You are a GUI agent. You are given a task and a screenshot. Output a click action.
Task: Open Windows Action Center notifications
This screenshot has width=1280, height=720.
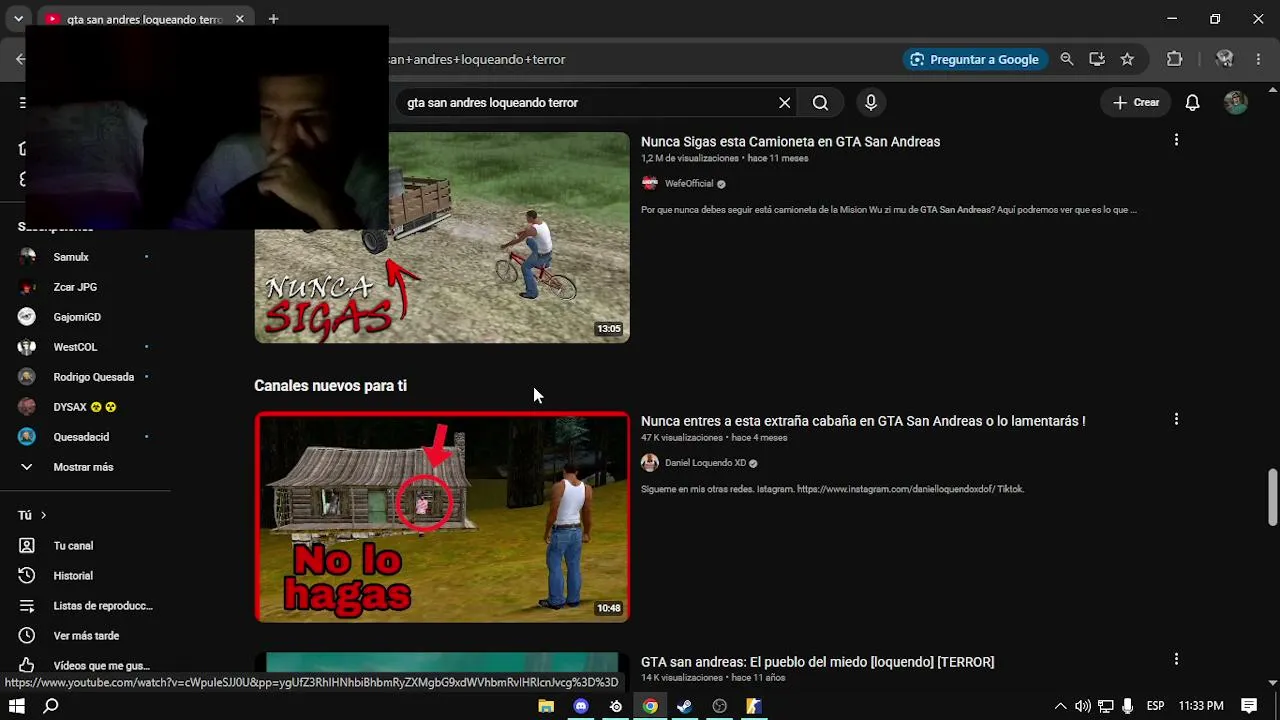1249,706
